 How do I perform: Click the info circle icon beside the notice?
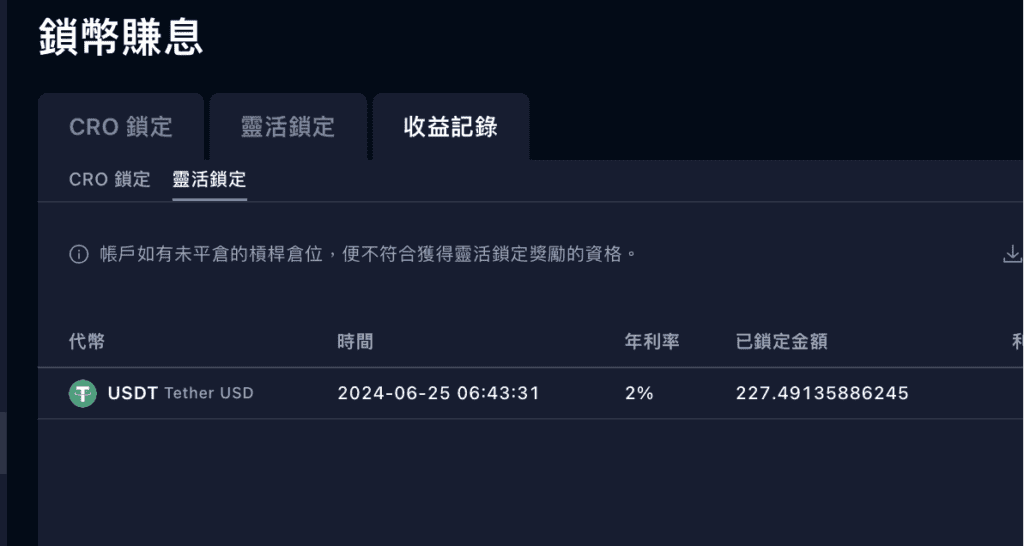[x=78, y=255]
